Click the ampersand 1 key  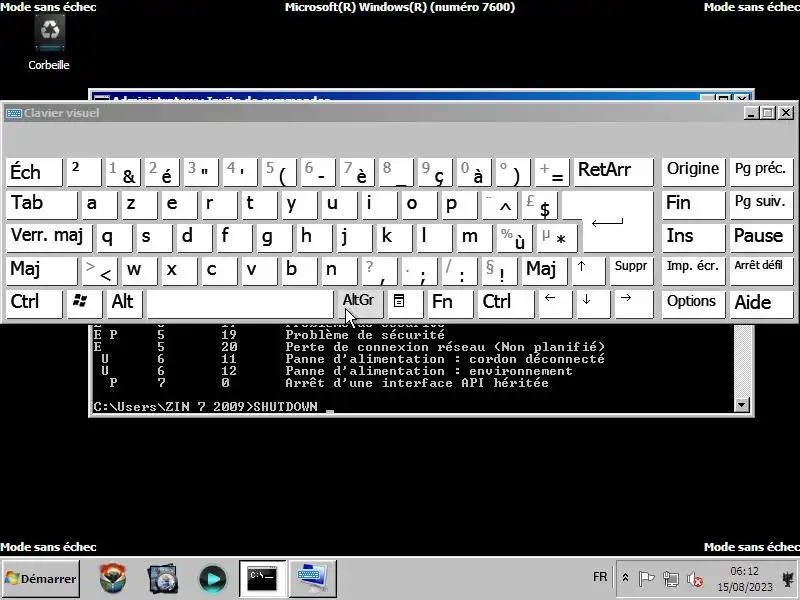point(122,171)
